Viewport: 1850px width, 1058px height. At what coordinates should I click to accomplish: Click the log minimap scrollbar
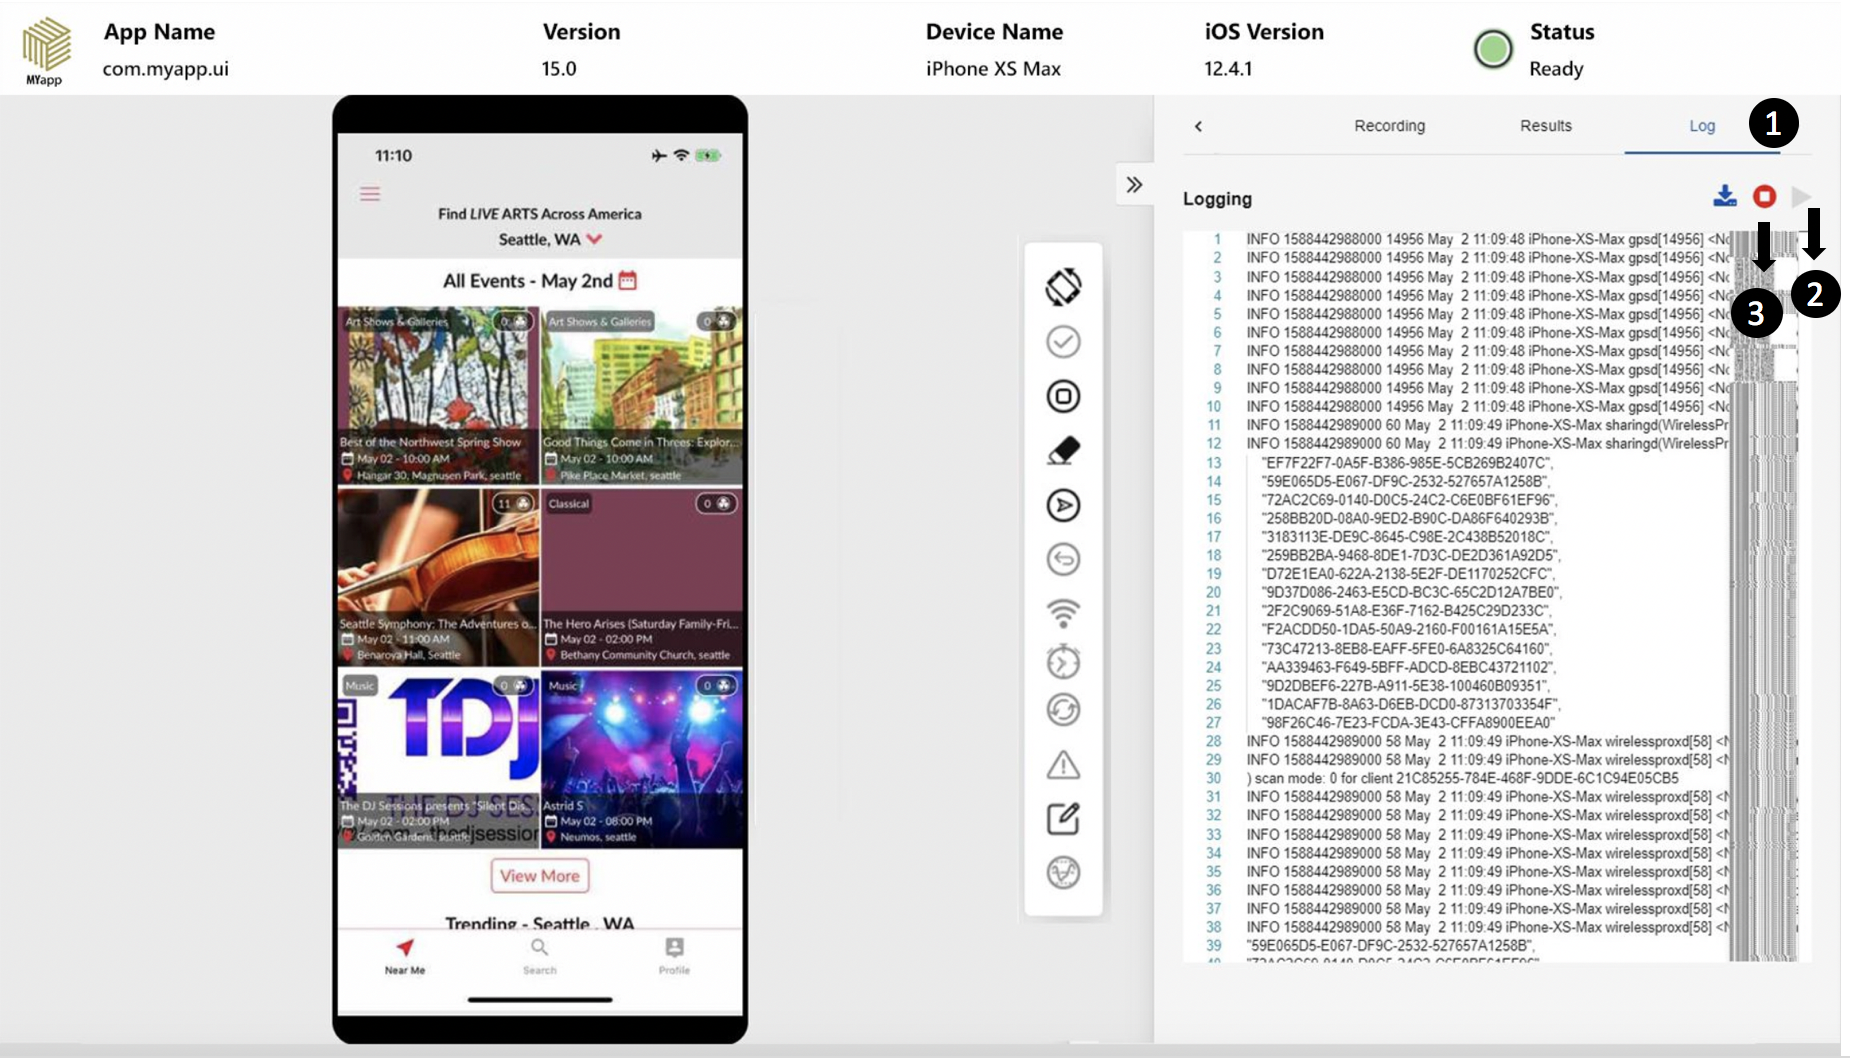click(x=1765, y=596)
